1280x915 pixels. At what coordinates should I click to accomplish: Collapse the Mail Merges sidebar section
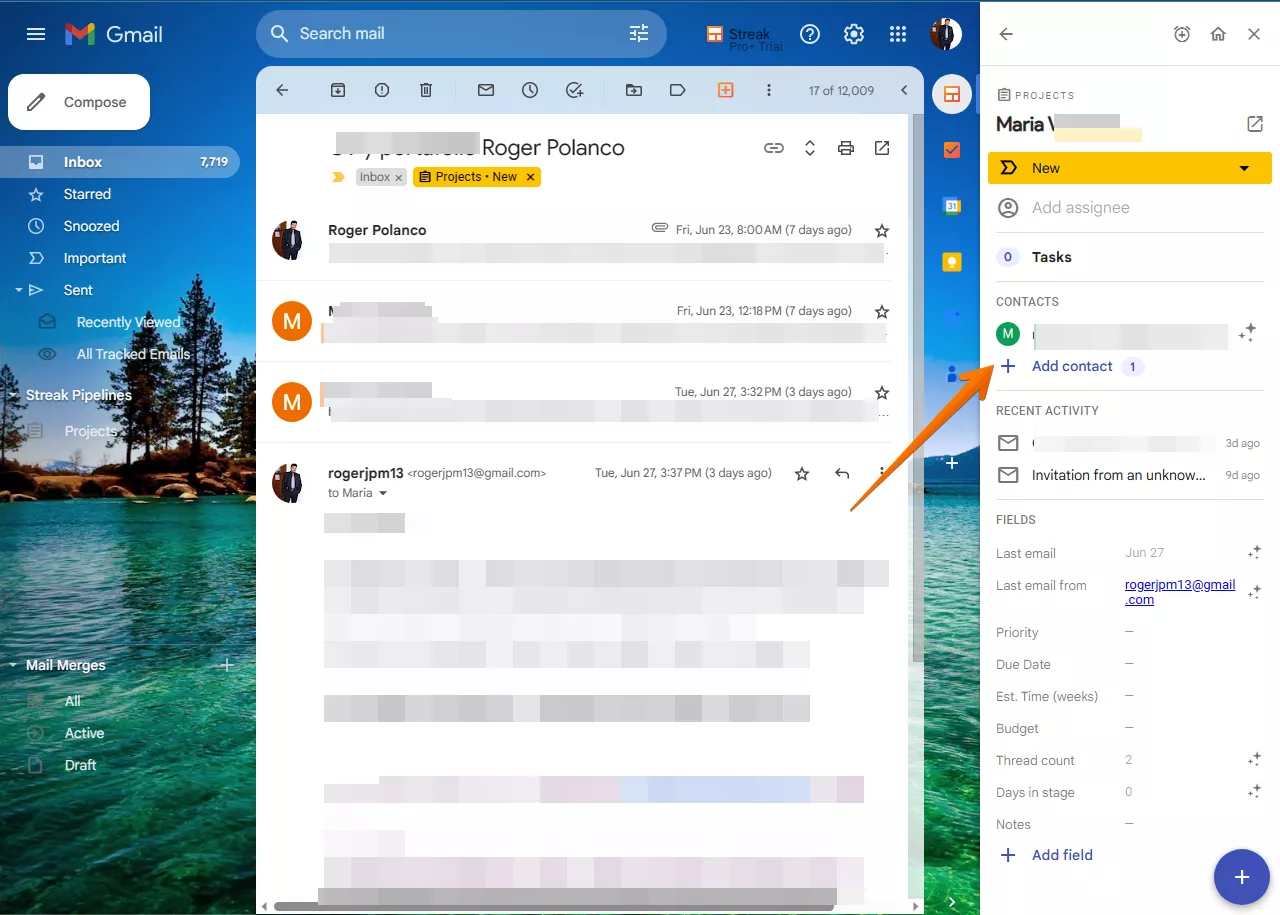click(x=14, y=666)
